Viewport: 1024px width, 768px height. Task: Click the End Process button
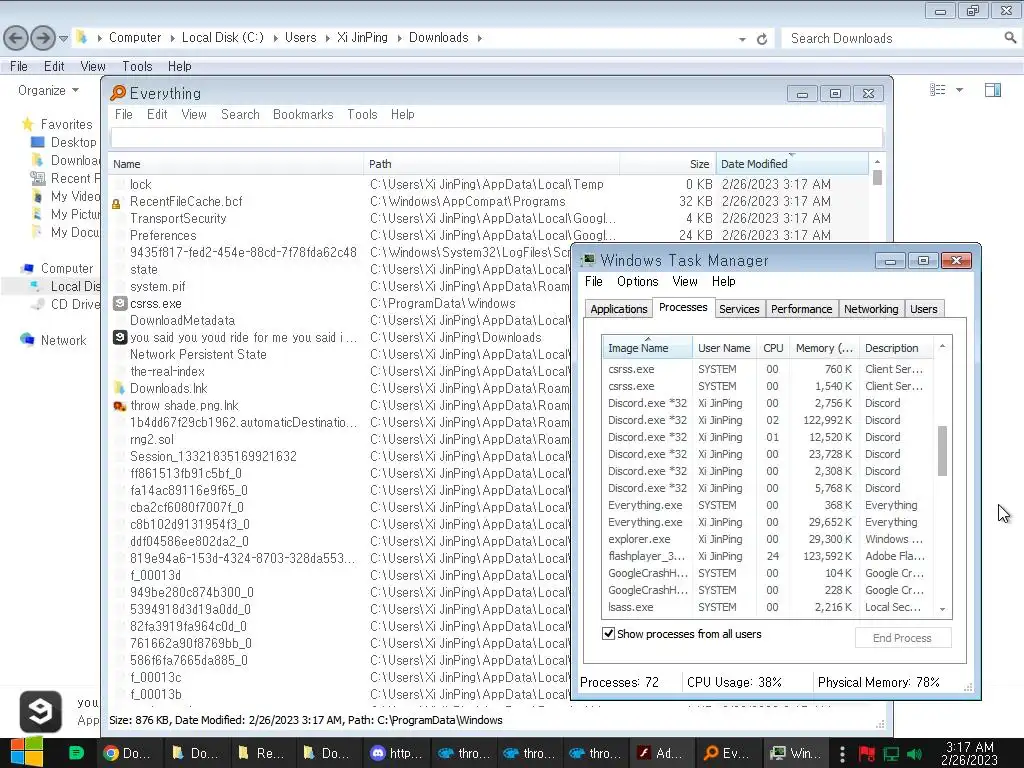pos(903,638)
